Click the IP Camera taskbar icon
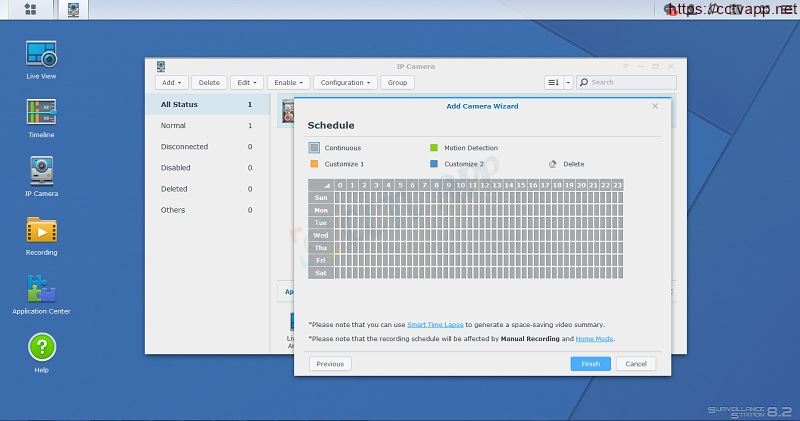The height and width of the screenshot is (421, 800). point(74,10)
